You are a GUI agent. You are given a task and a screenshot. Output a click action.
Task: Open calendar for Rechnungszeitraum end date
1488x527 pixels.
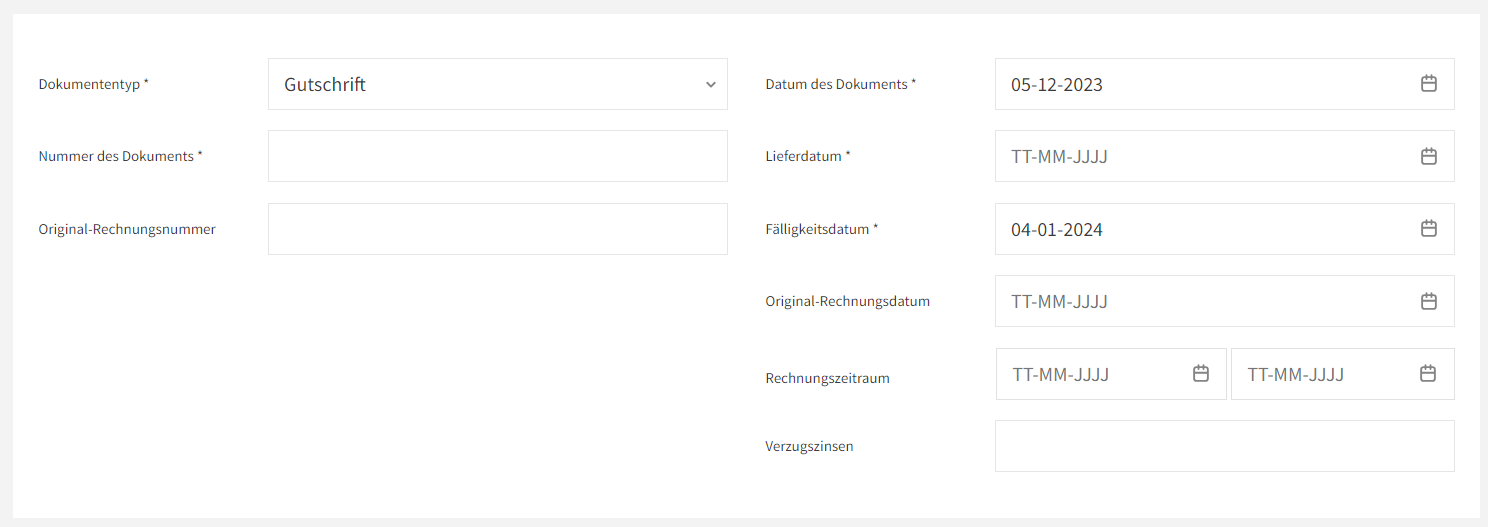click(1428, 374)
